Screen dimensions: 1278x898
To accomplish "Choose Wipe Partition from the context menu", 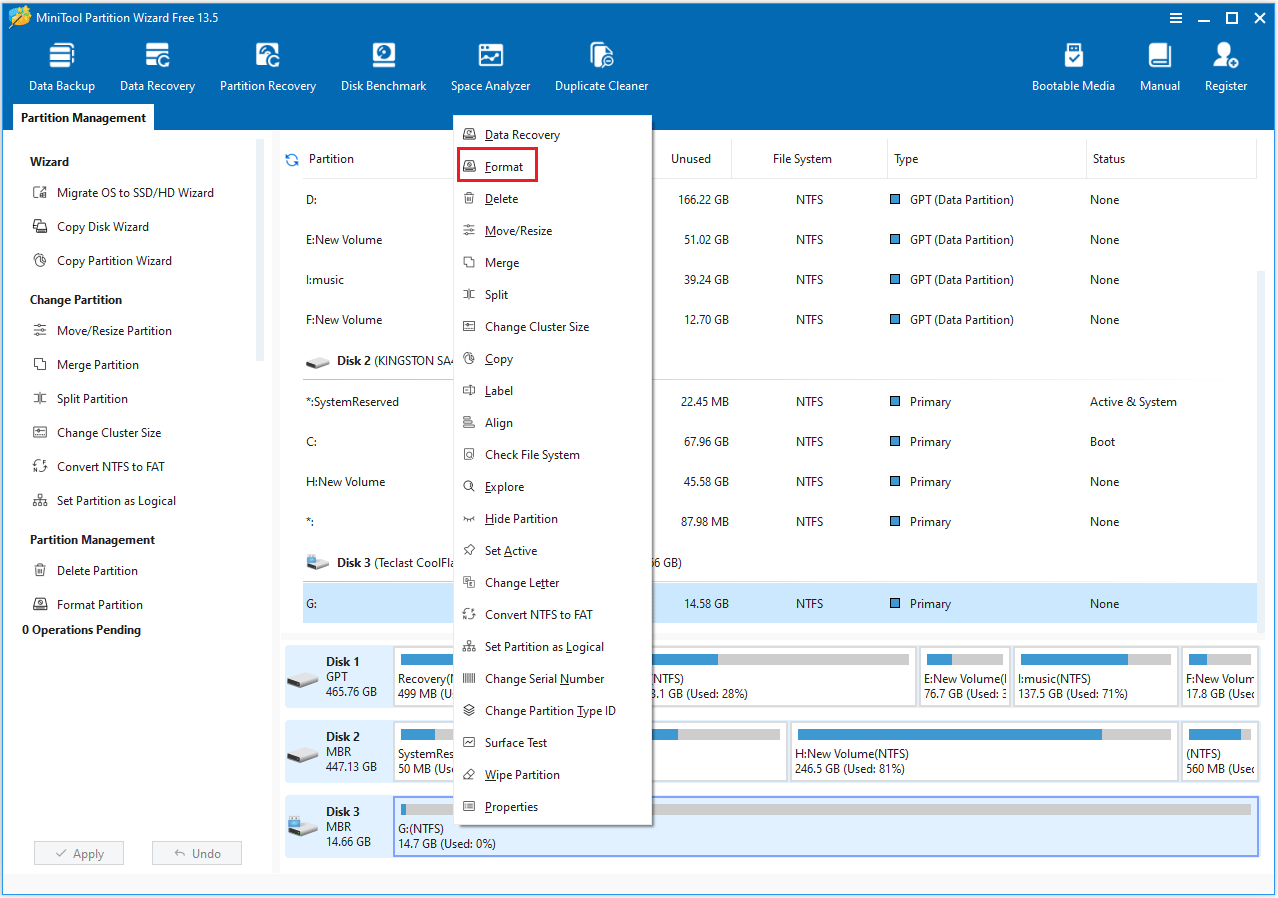I will click(x=519, y=774).
